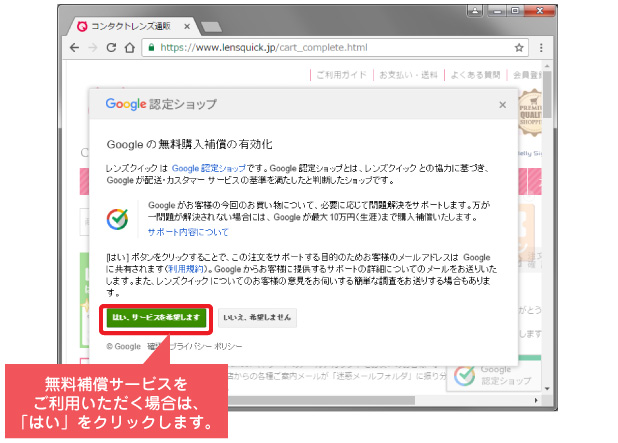Open ご利用ガイド in page navigation
Image resolution: width=618 pixels, height=443 pixels.
coord(341,75)
